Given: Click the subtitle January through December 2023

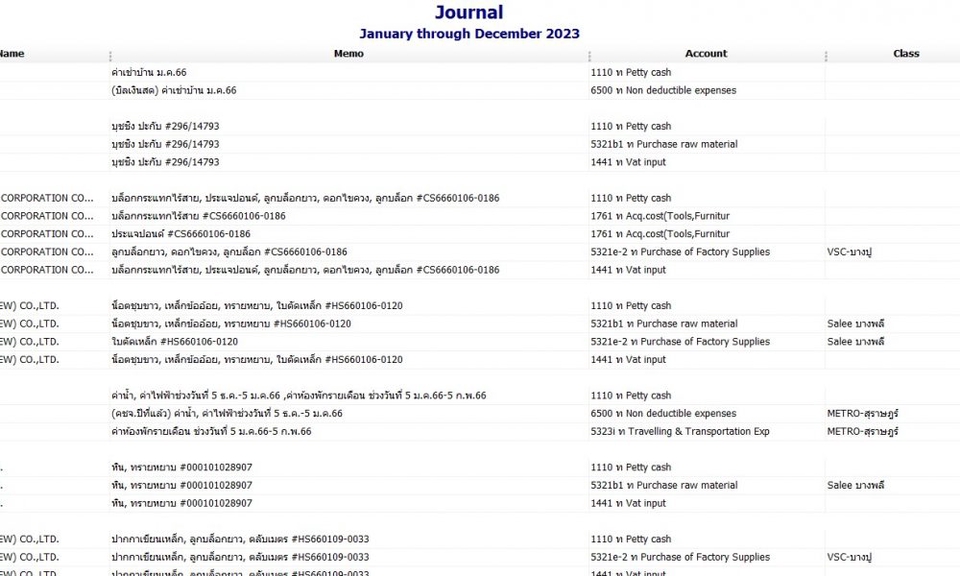Looking at the screenshot, I should (x=469, y=34).
